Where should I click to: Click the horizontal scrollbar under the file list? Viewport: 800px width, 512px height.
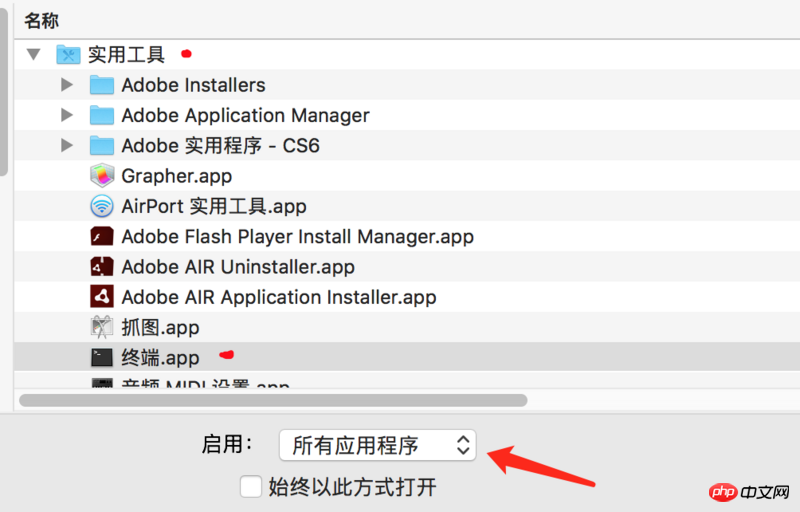pos(273,400)
